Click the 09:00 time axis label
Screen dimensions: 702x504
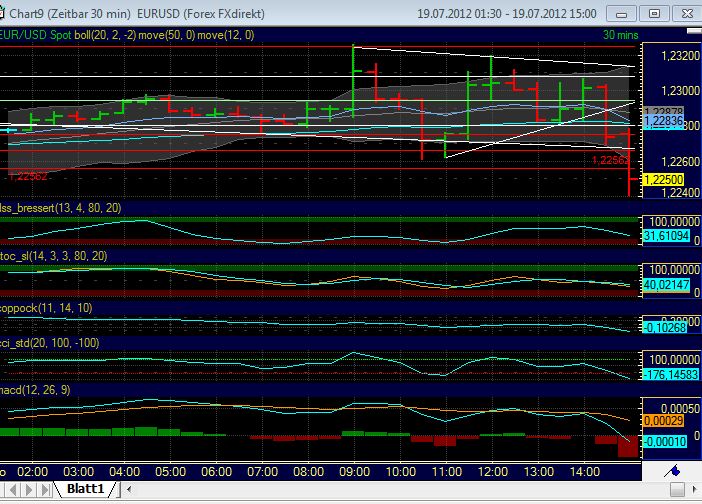(355, 472)
